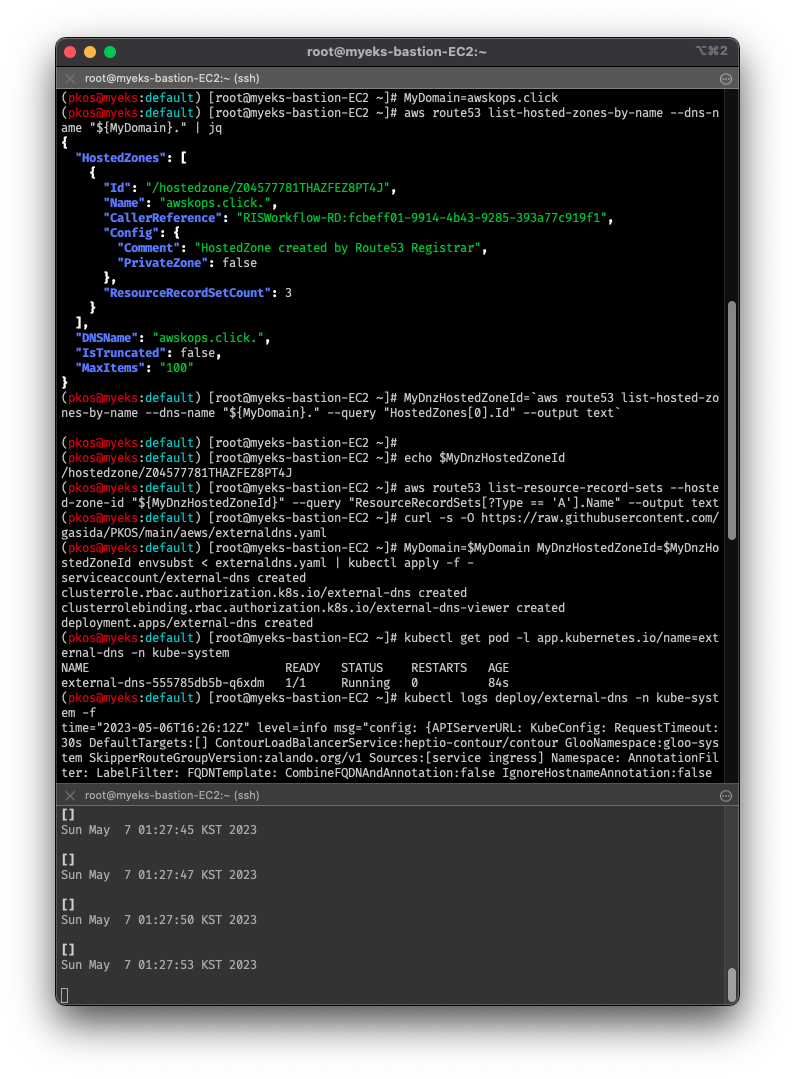Viewport: 795px width, 1079px height.
Task: Click timestamp 'Sun May 7 01:27:53 KST 2023'
Action: pyautogui.click(x=159, y=965)
